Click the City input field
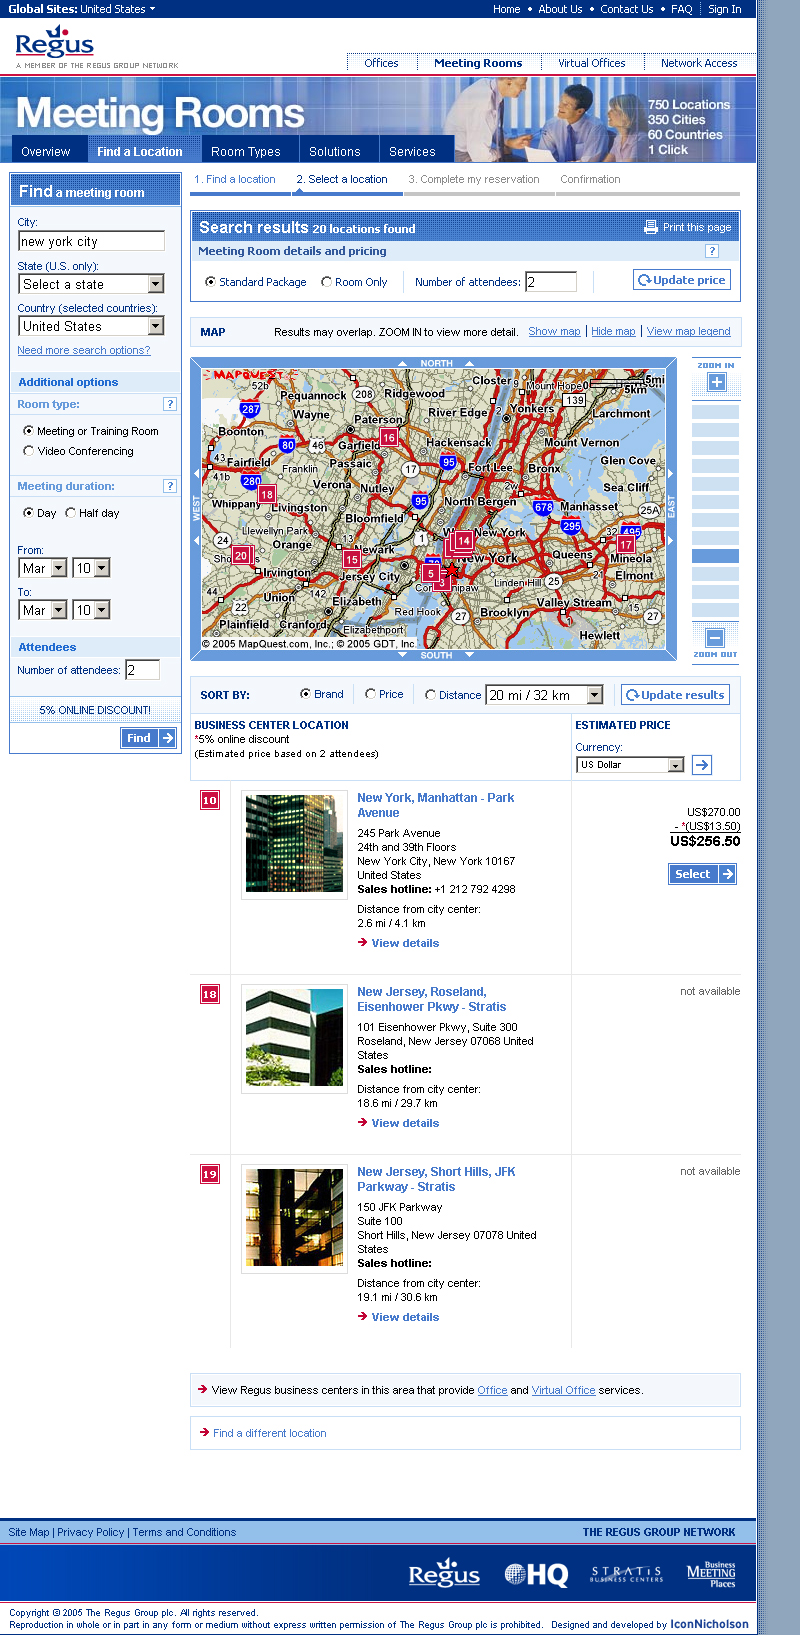800x1635 pixels. point(91,241)
